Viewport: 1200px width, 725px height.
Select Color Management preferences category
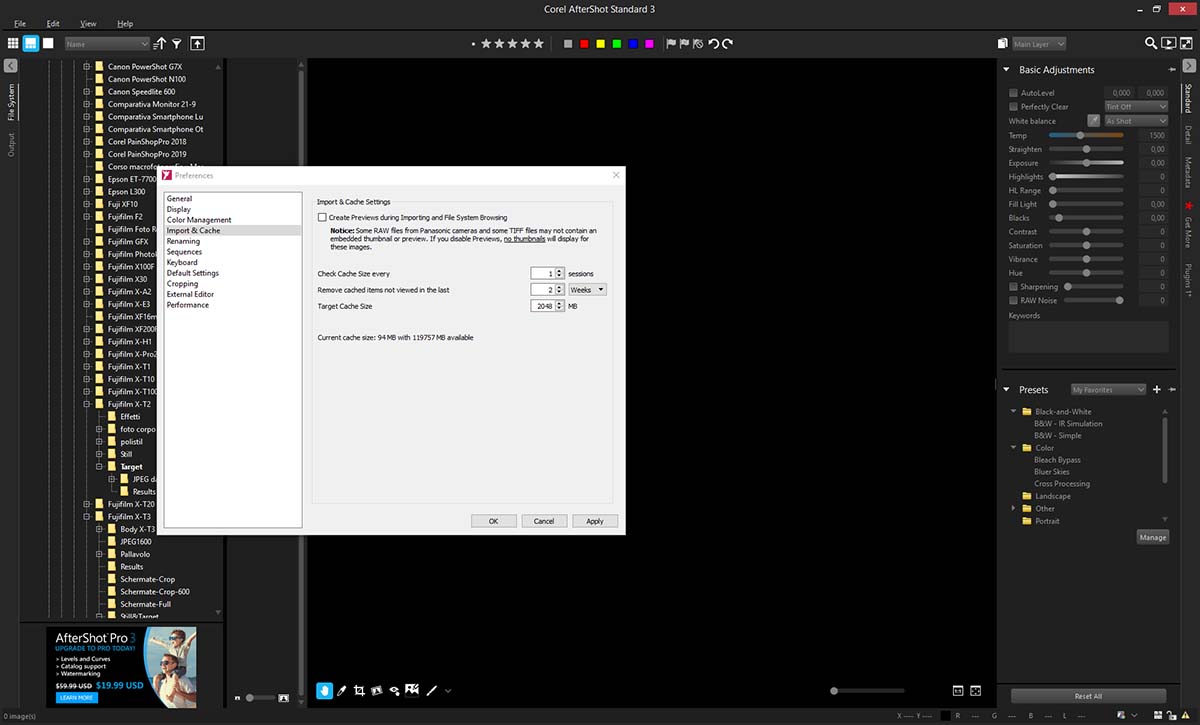coord(199,220)
